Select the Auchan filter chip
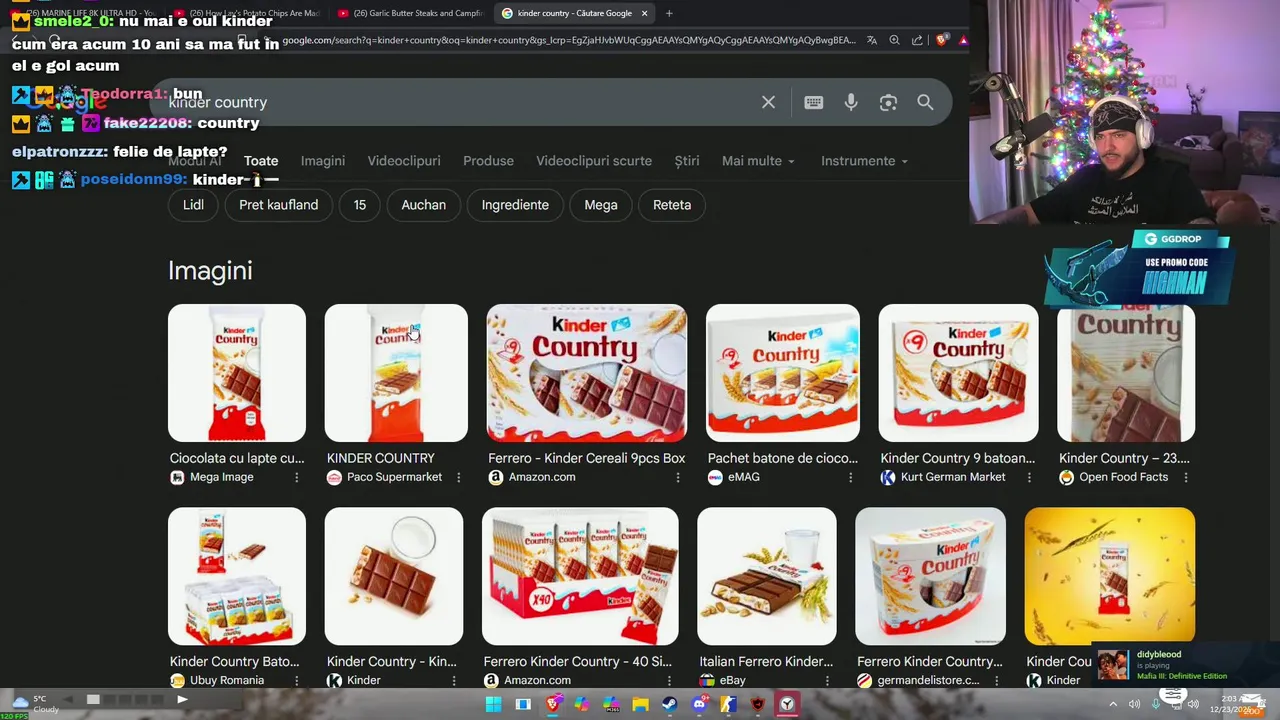The image size is (1280, 720). [424, 205]
